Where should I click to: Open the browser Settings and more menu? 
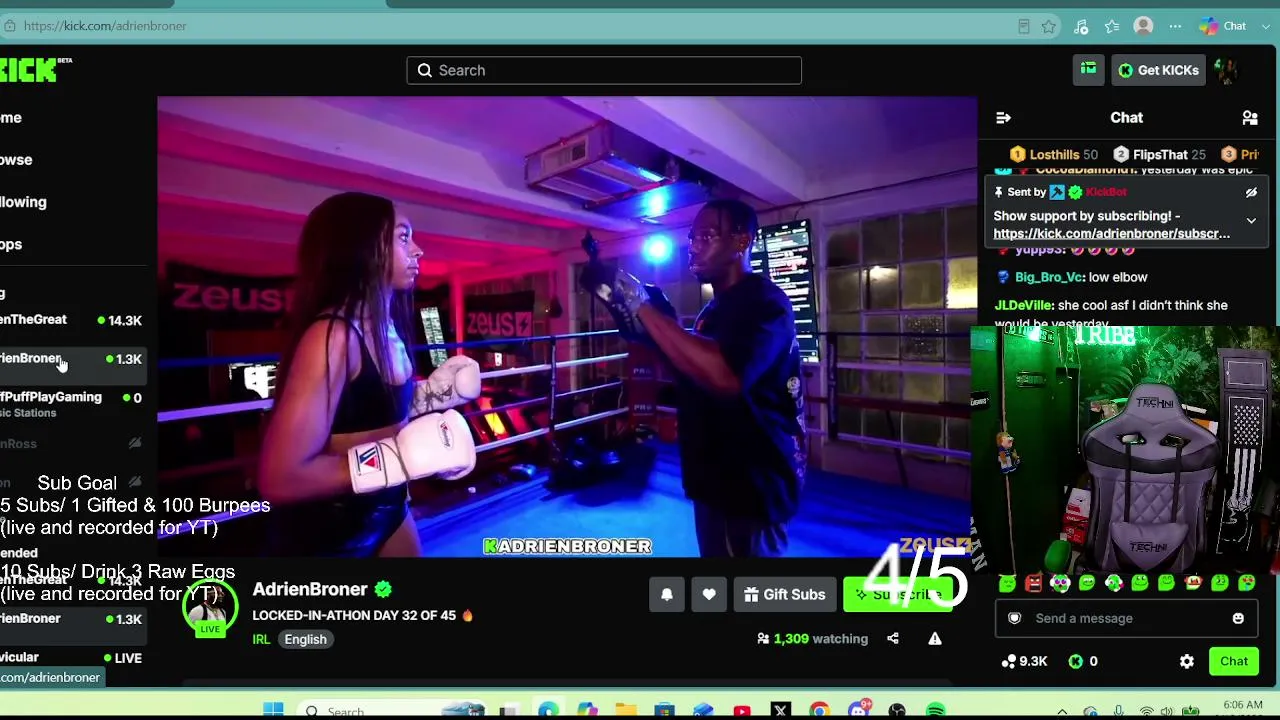[x=1175, y=26]
